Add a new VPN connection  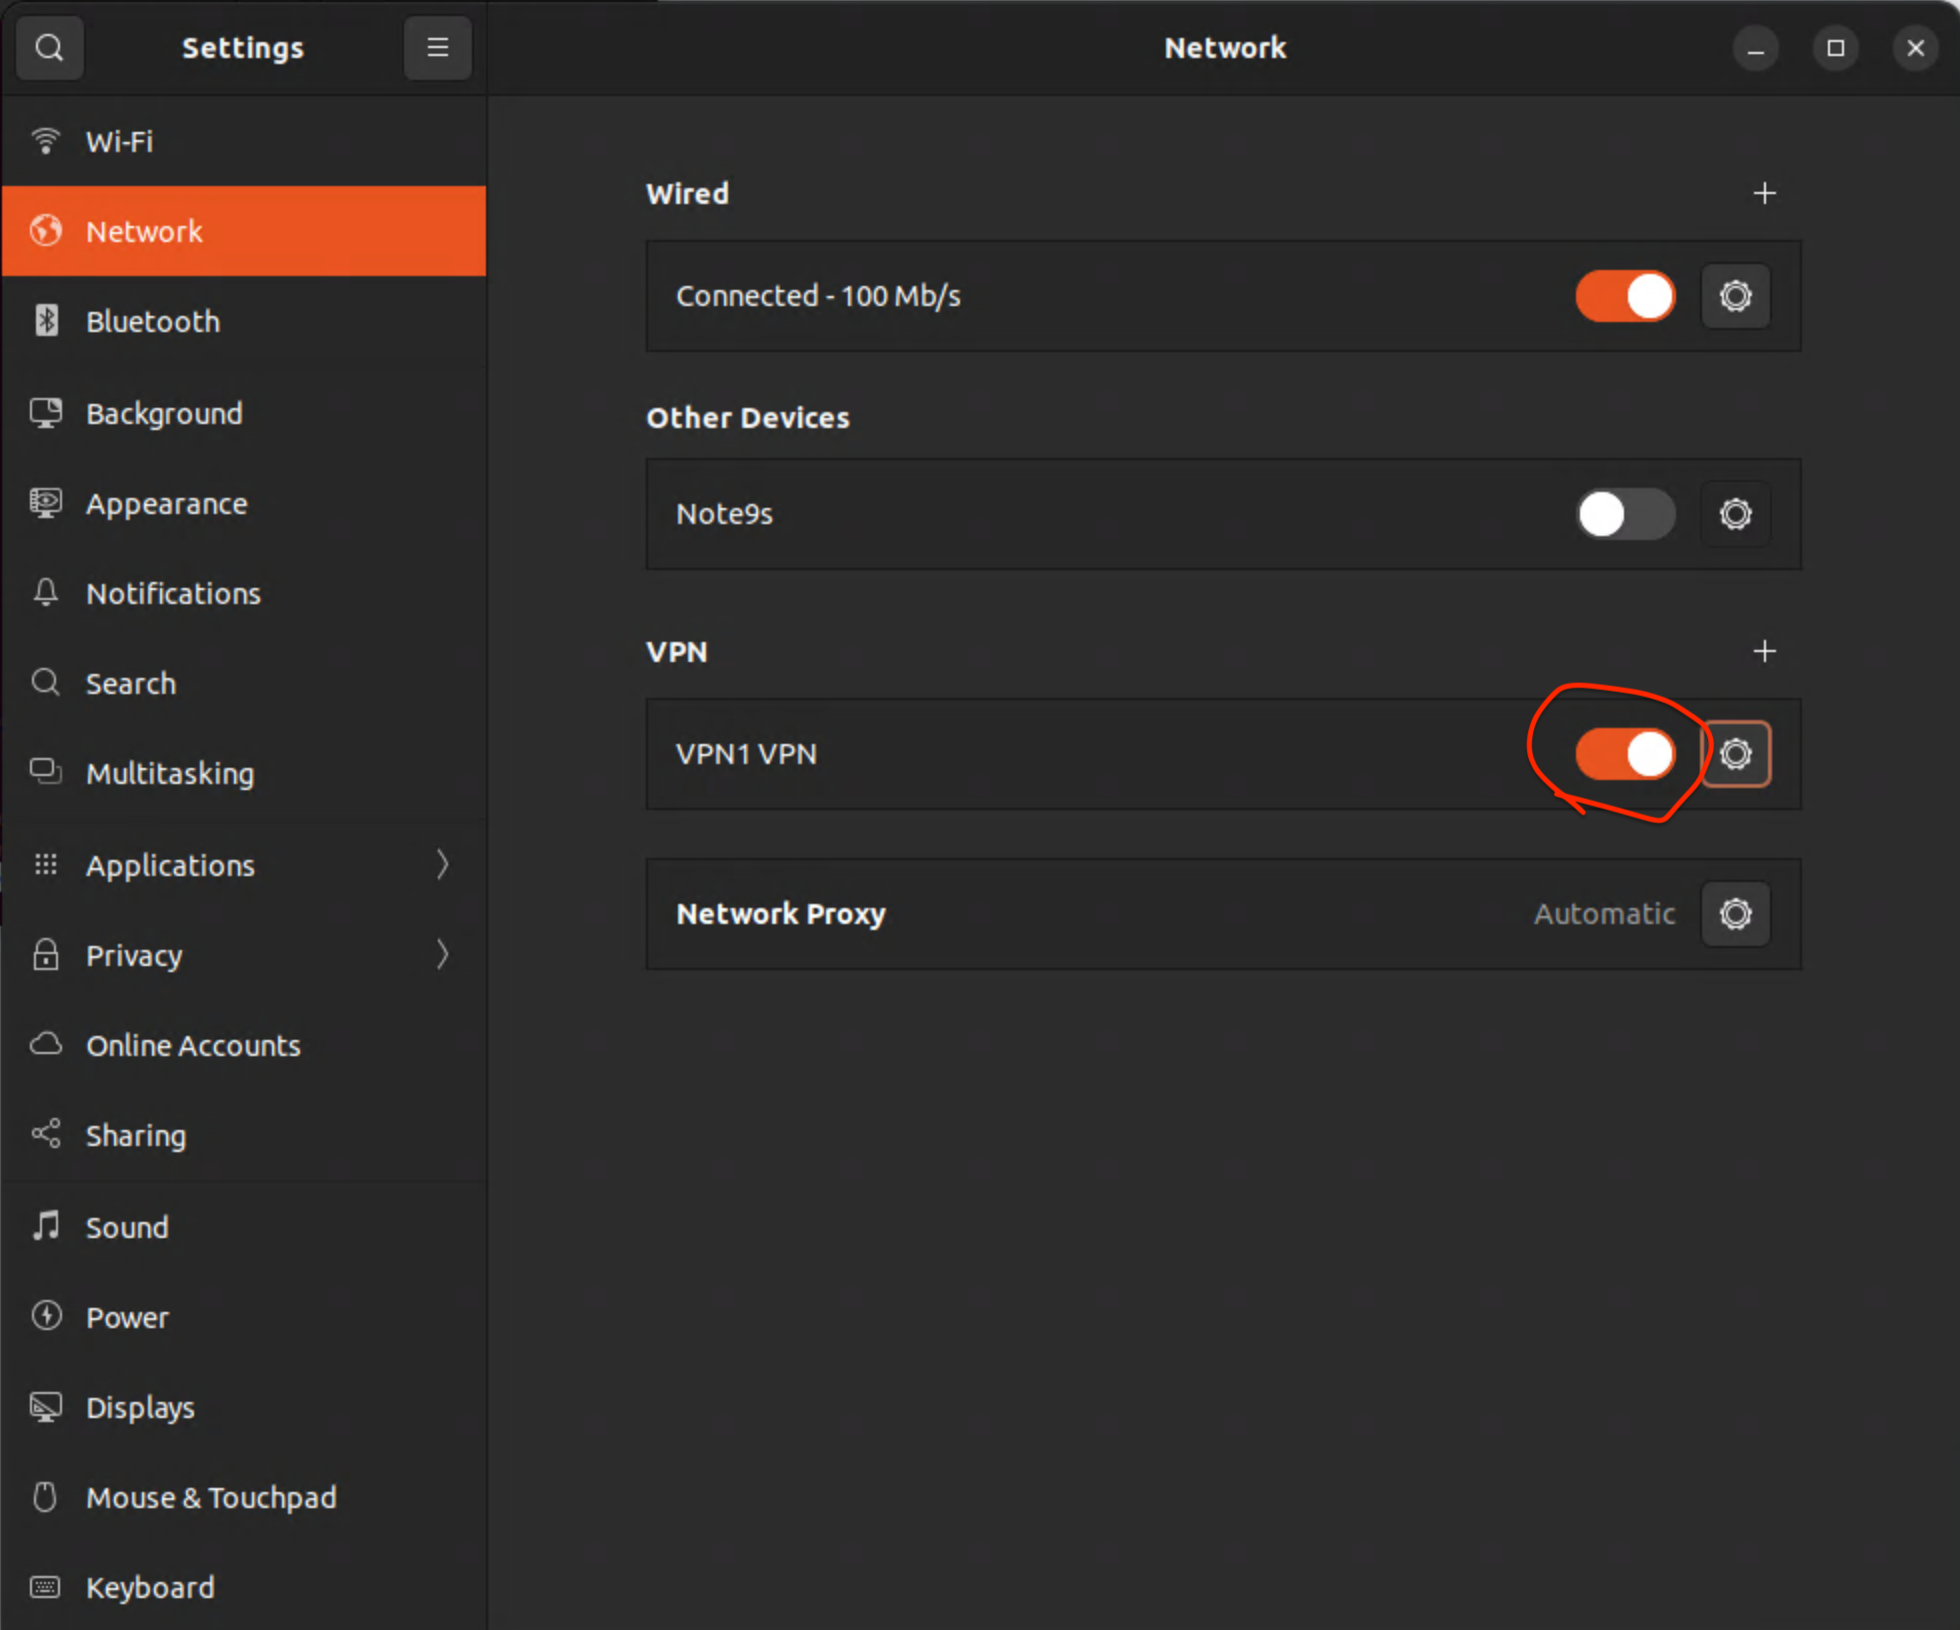click(1764, 651)
